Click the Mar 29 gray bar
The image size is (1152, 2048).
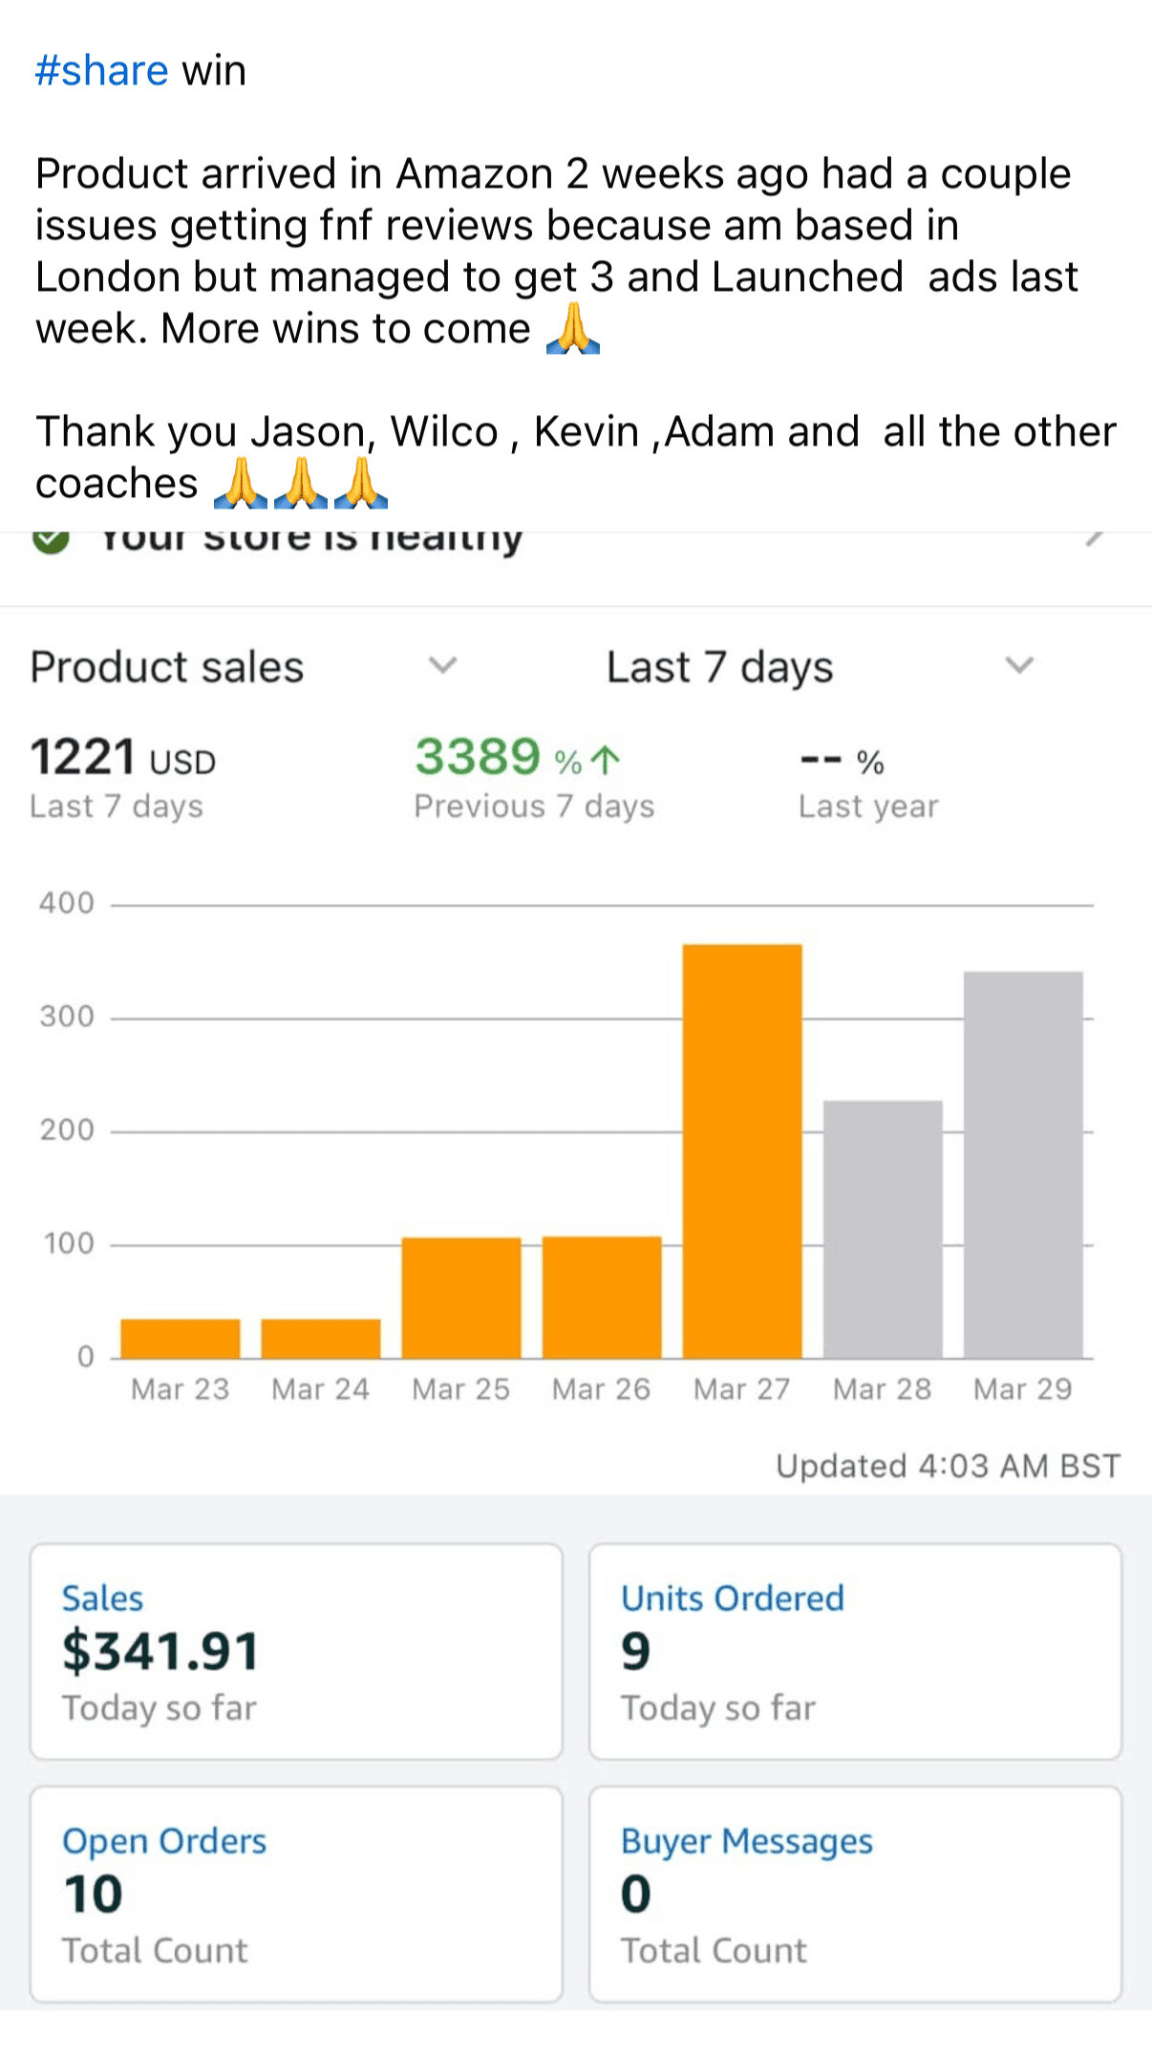[x=1023, y=1164]
